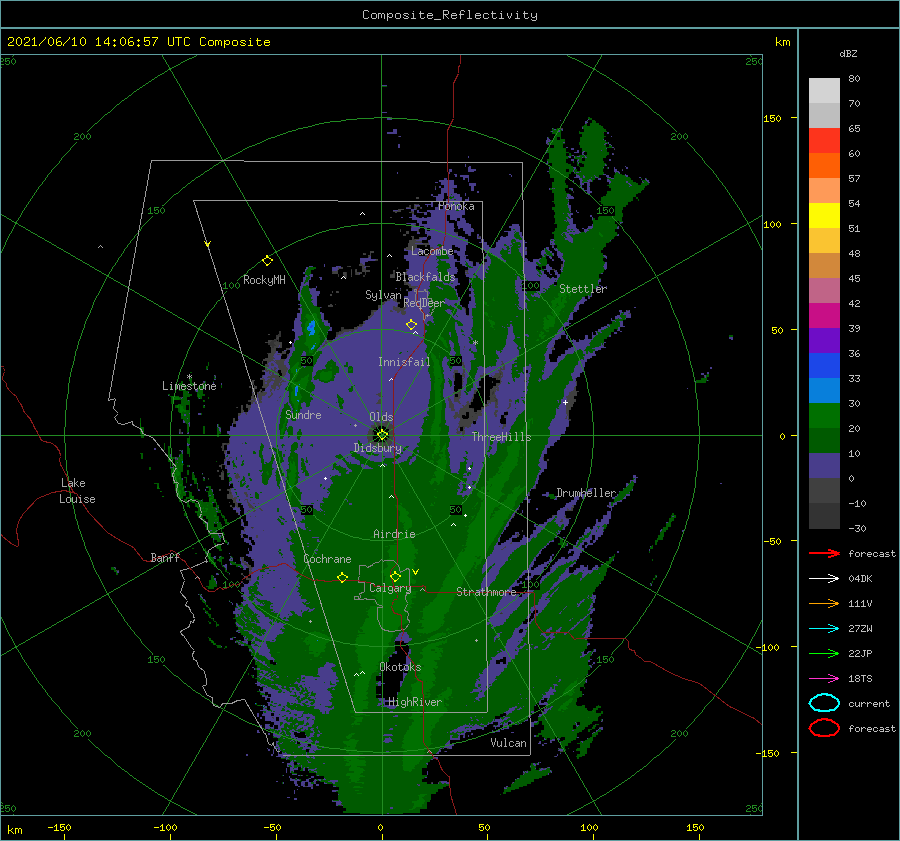Click the Composite_Reflectivity title

tap(450, 15)
